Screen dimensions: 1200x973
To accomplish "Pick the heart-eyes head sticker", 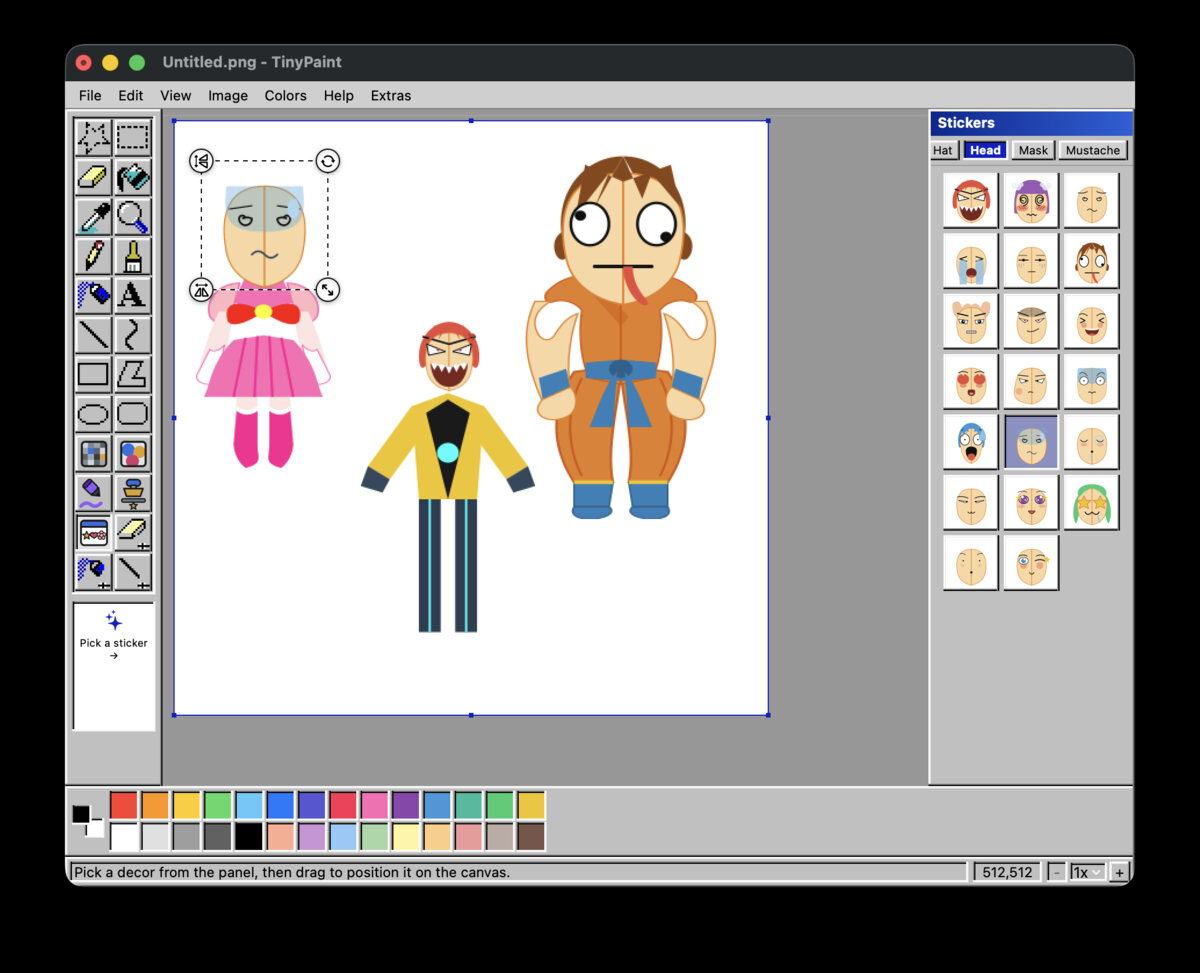I will (971, 381).
